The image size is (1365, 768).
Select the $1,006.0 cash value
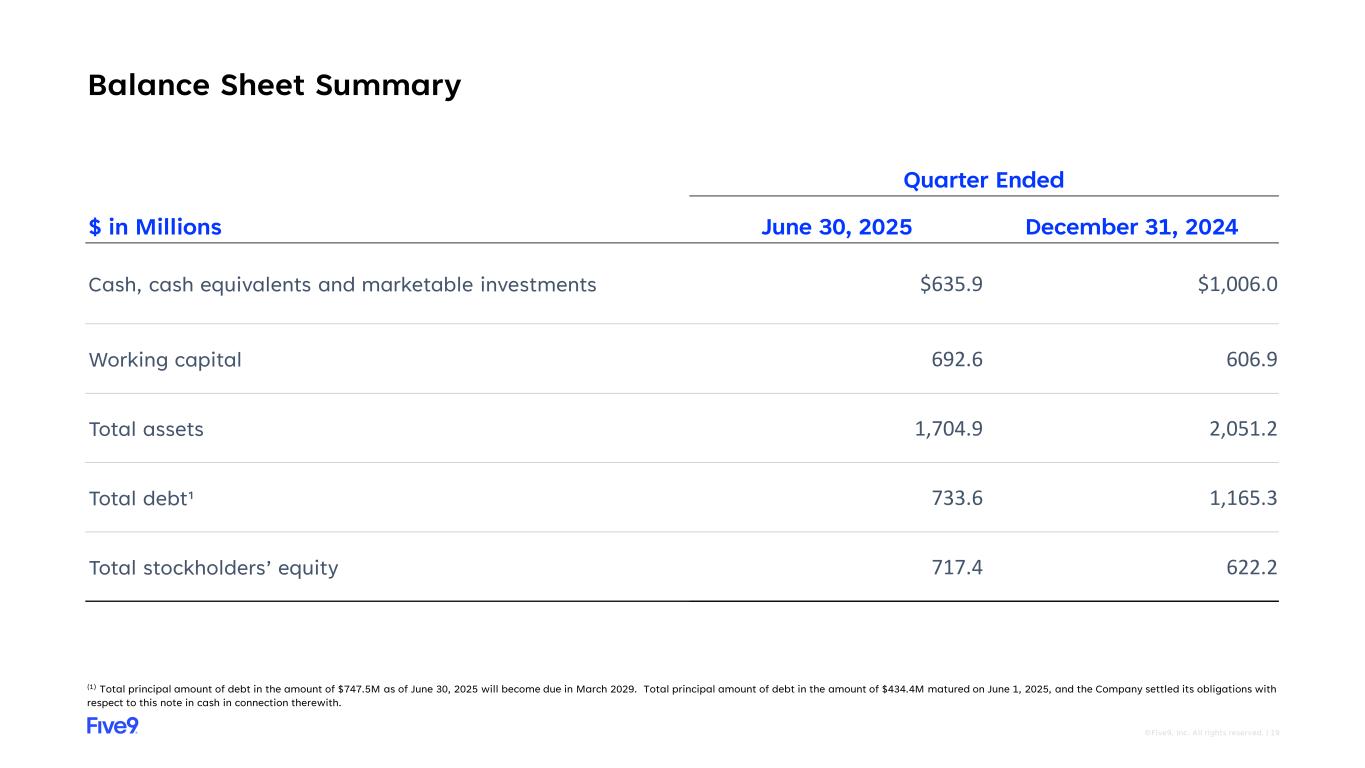tap(1237, 285)
